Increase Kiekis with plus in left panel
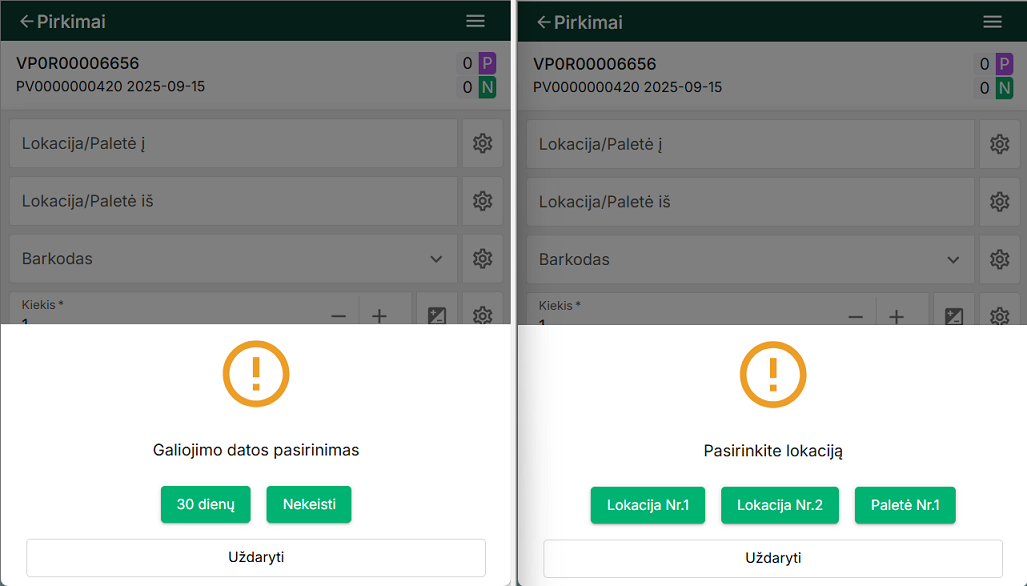This screenshot has width=1027, height=586. point(380,315)
